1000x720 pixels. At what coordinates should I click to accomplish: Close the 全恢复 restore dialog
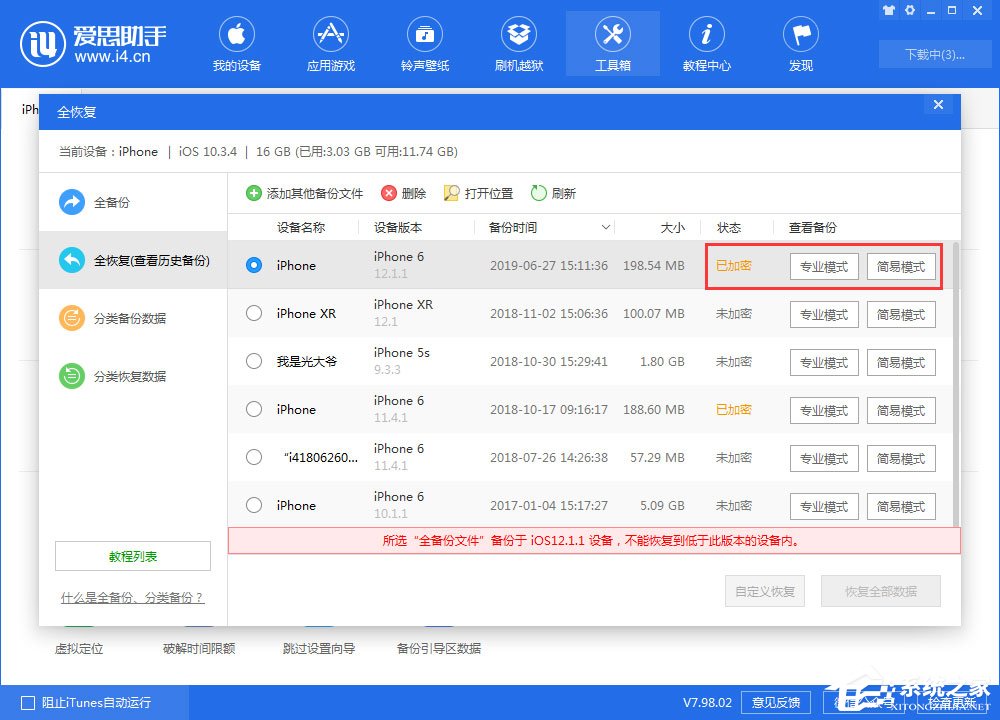pos(938,104)
